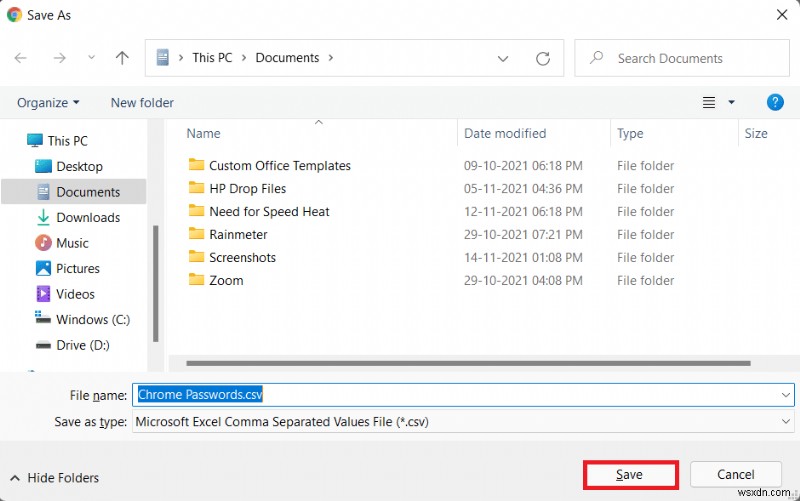Click the file list horizontal scrollbar
Viewport: 800px width, 501px height.
(x=468, y=363)
